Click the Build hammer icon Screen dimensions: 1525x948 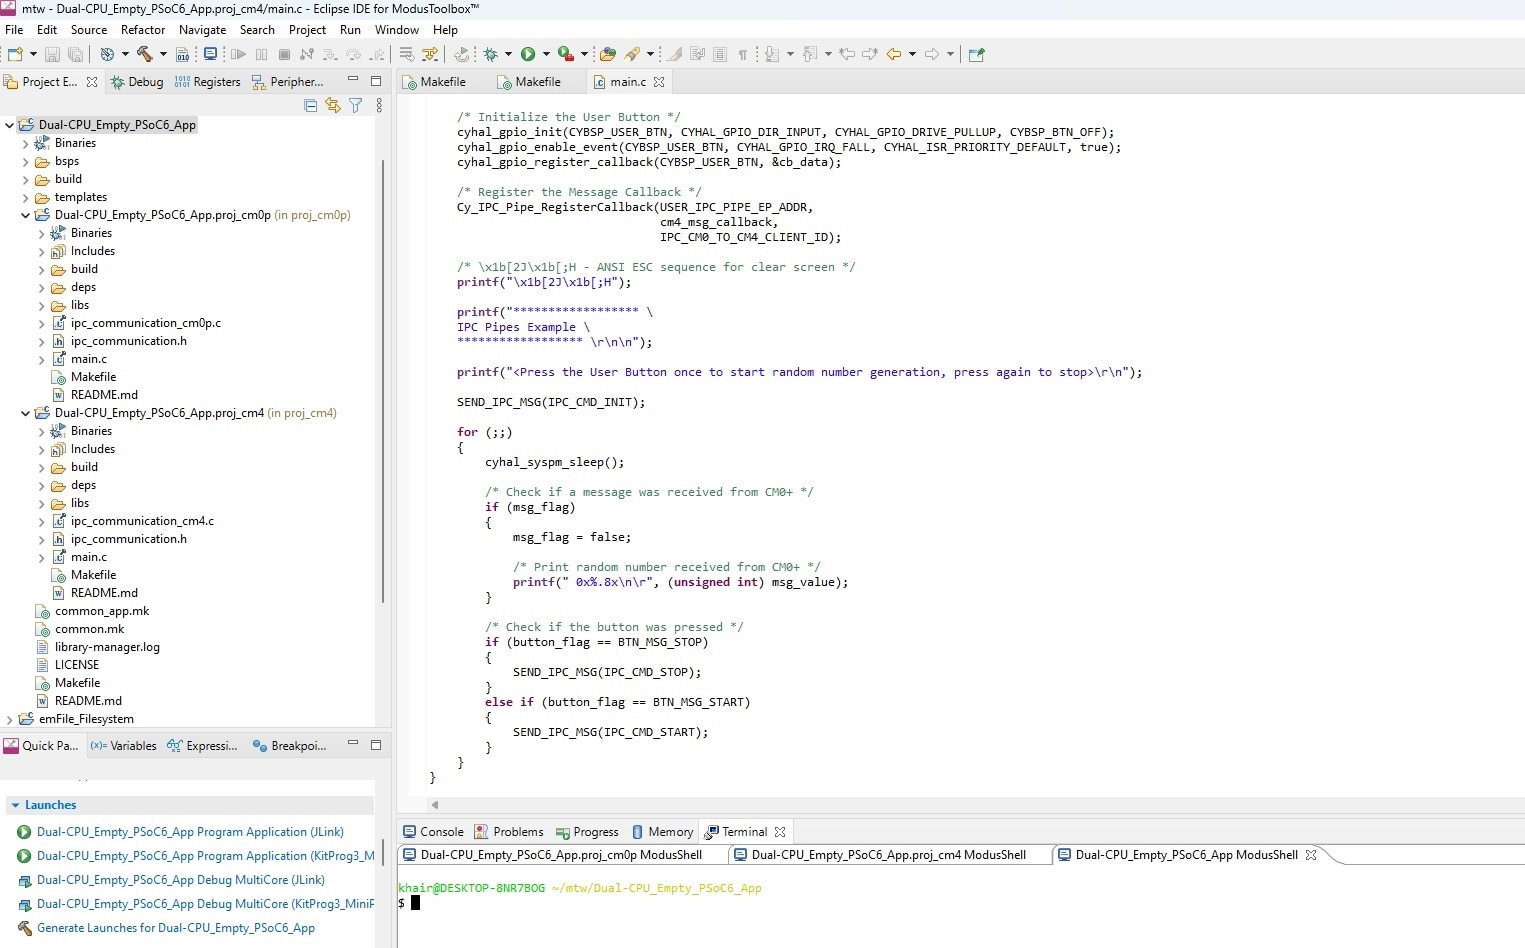click(144, 54)
